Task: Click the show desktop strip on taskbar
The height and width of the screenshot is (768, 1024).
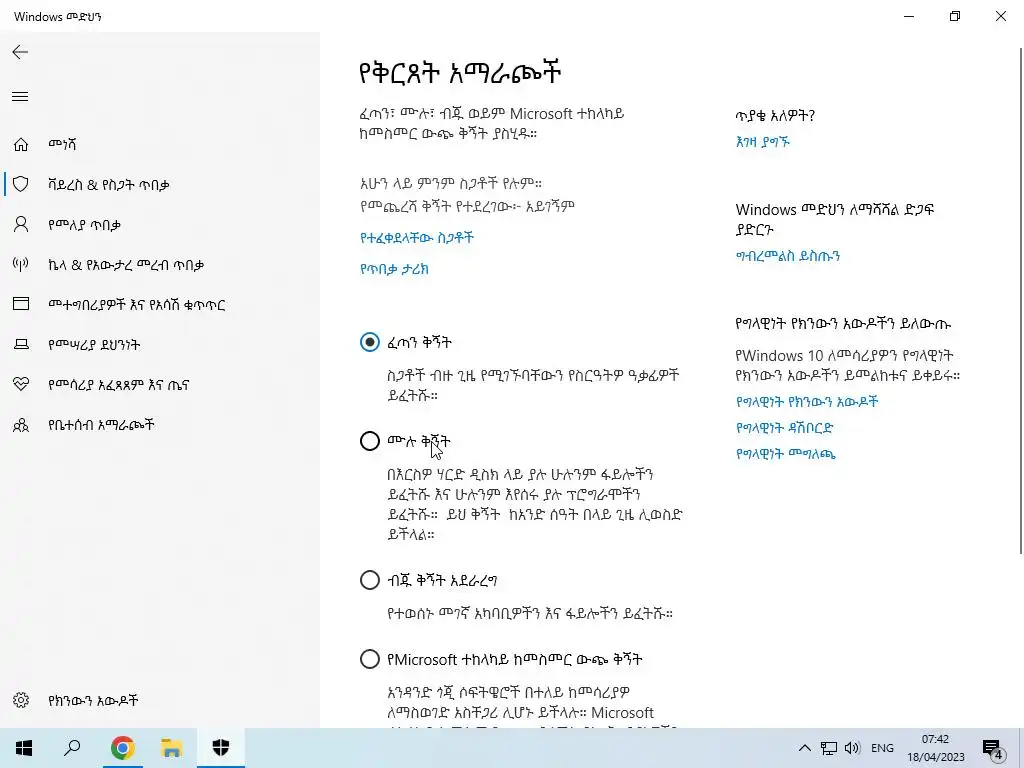Action: (1021, 748)
